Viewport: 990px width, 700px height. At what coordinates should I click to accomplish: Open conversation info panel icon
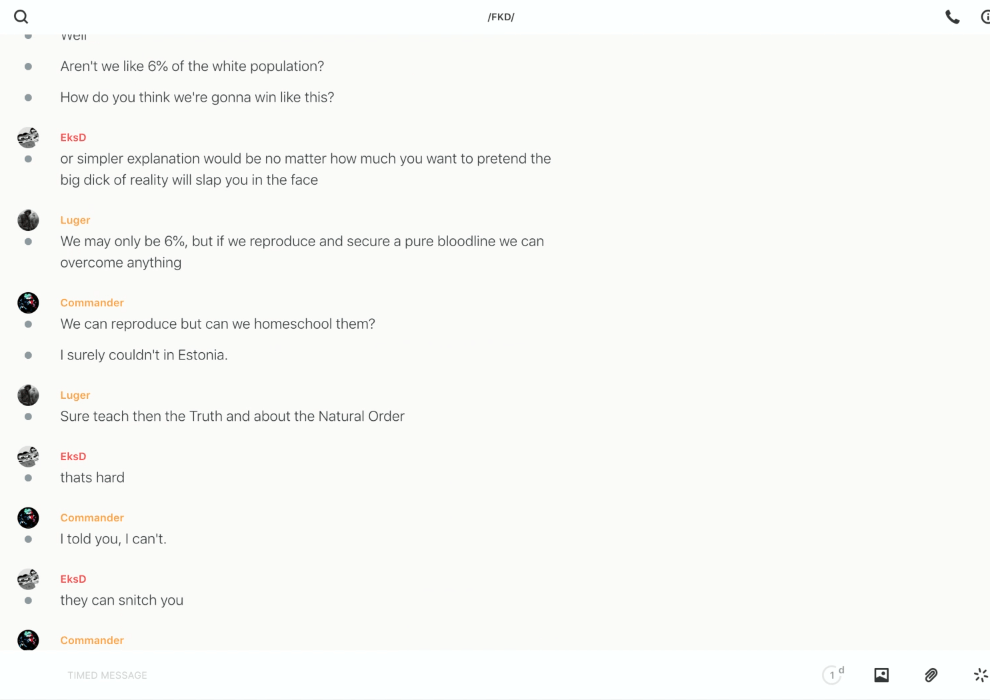[x=985, y=17]
